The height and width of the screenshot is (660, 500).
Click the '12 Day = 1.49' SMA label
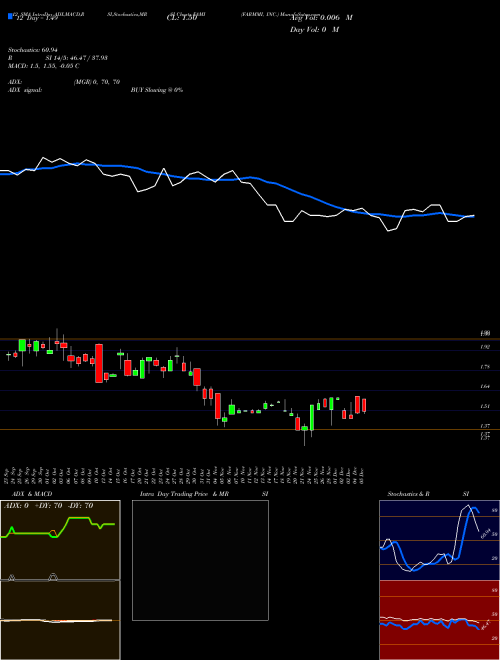point(35,18)
